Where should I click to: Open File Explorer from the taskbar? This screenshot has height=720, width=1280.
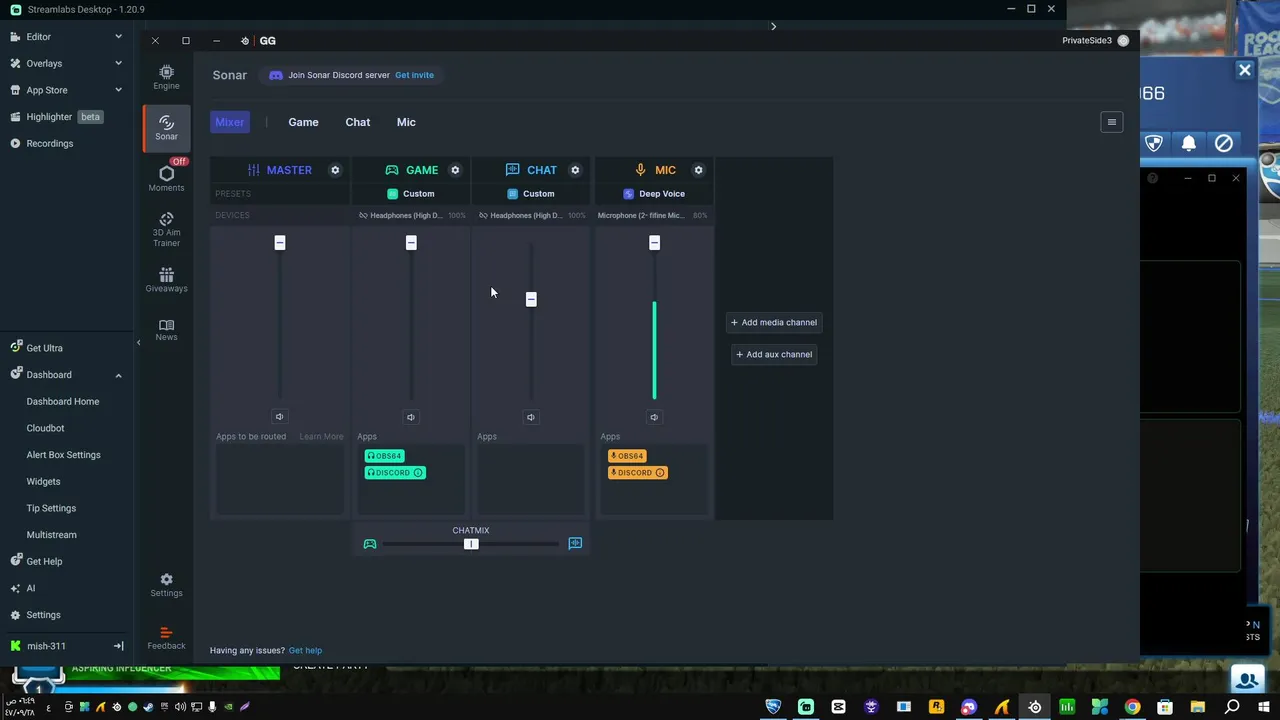(1198, 707)
